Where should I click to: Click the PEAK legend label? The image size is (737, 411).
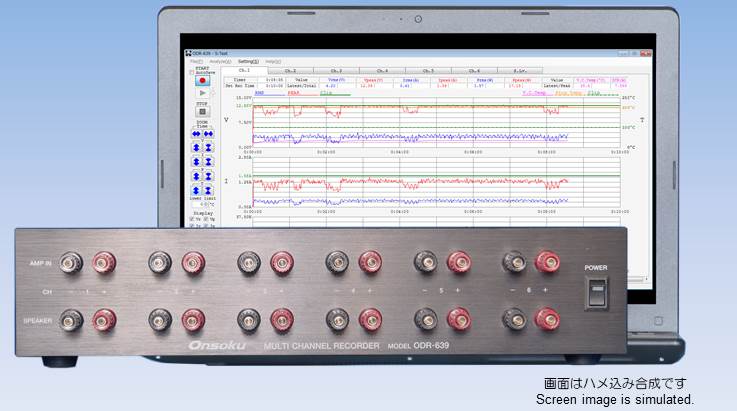coord(293,93)
